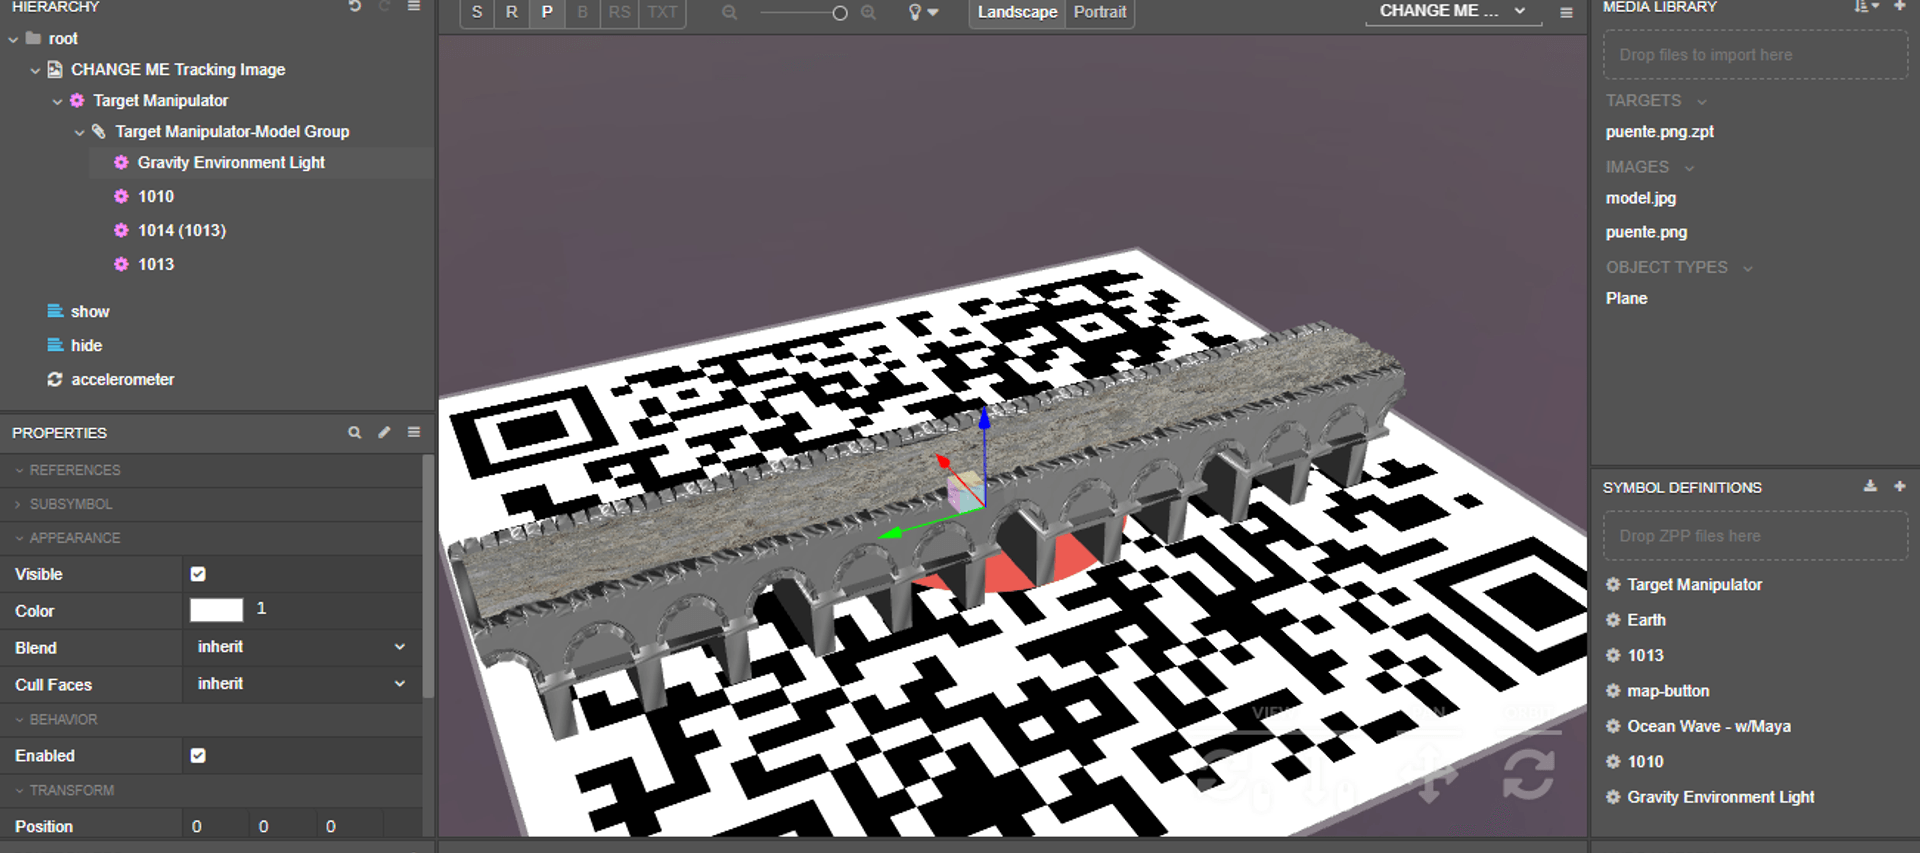Select the 1010 node in Hierarchy
The width and height of the screenshot is (1920, 853).
coord(156,196)
